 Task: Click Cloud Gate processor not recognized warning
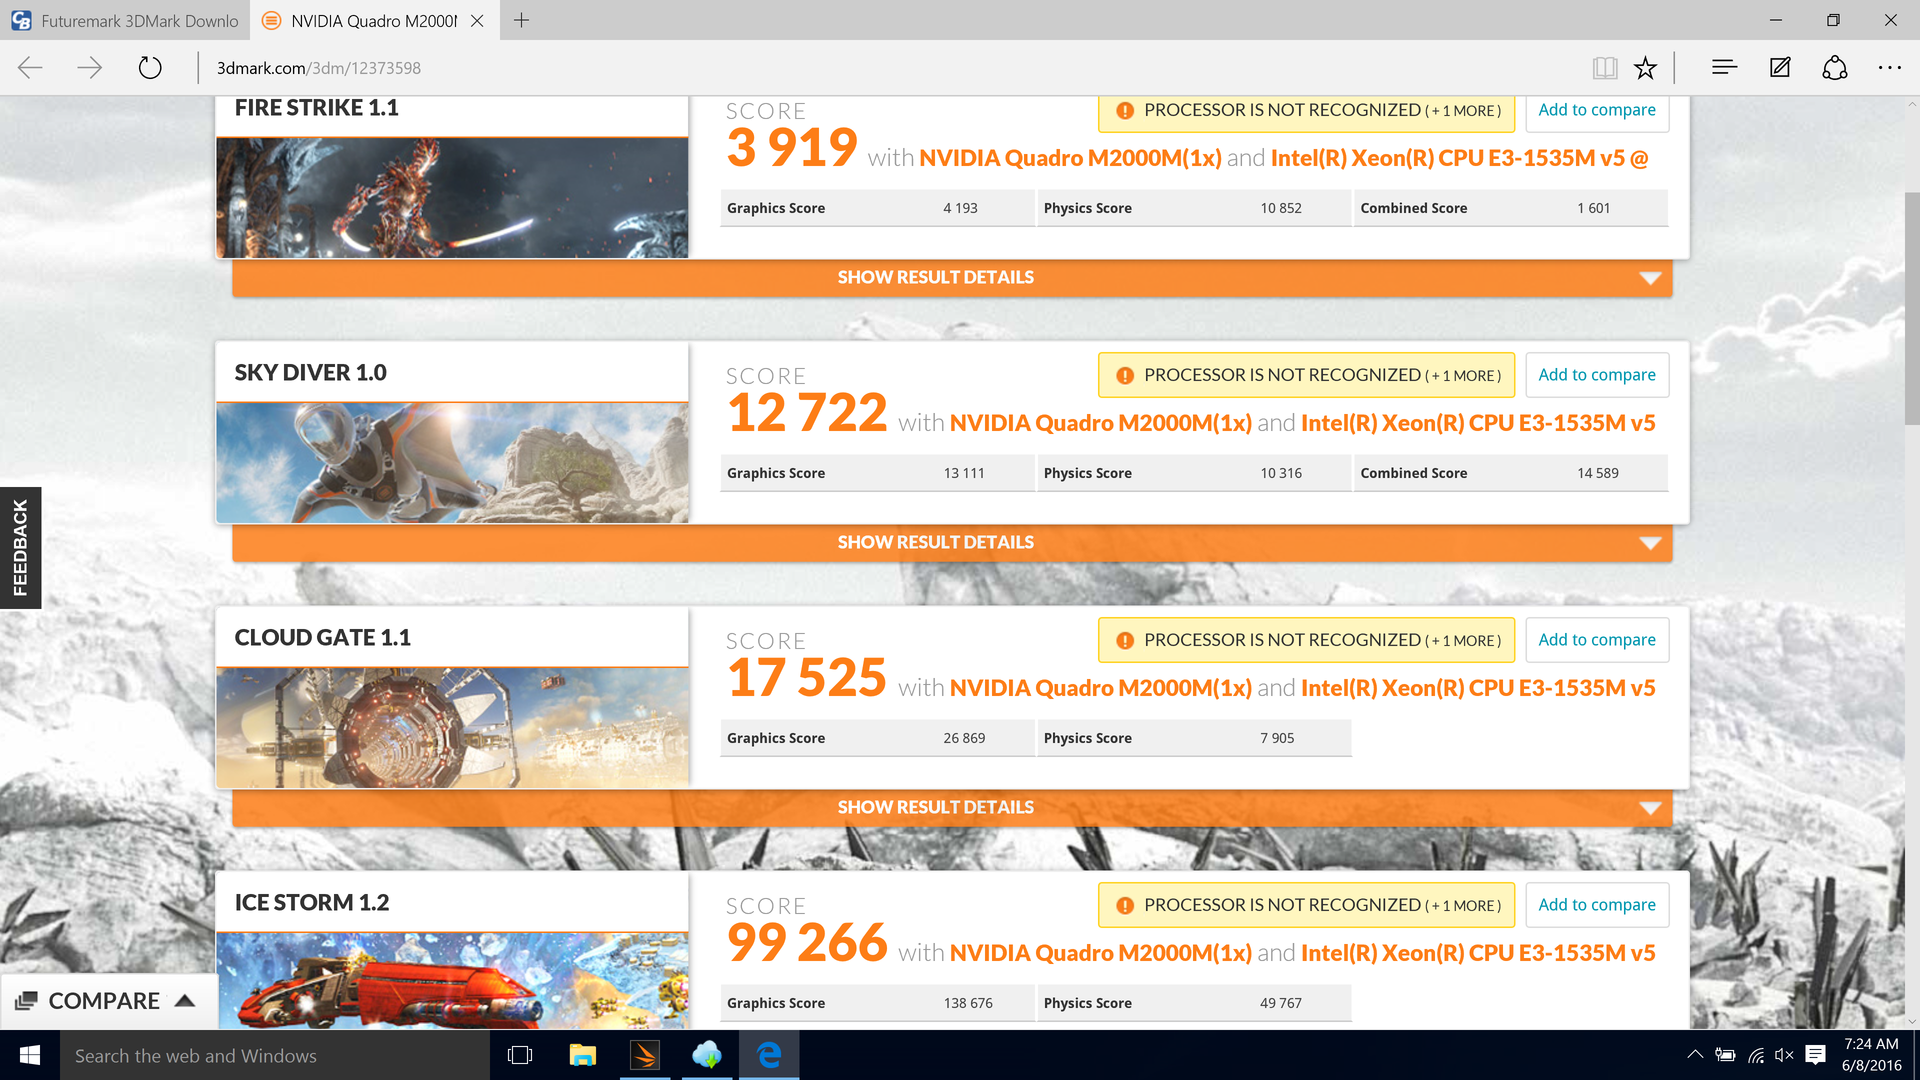[x=1306, y=640]
